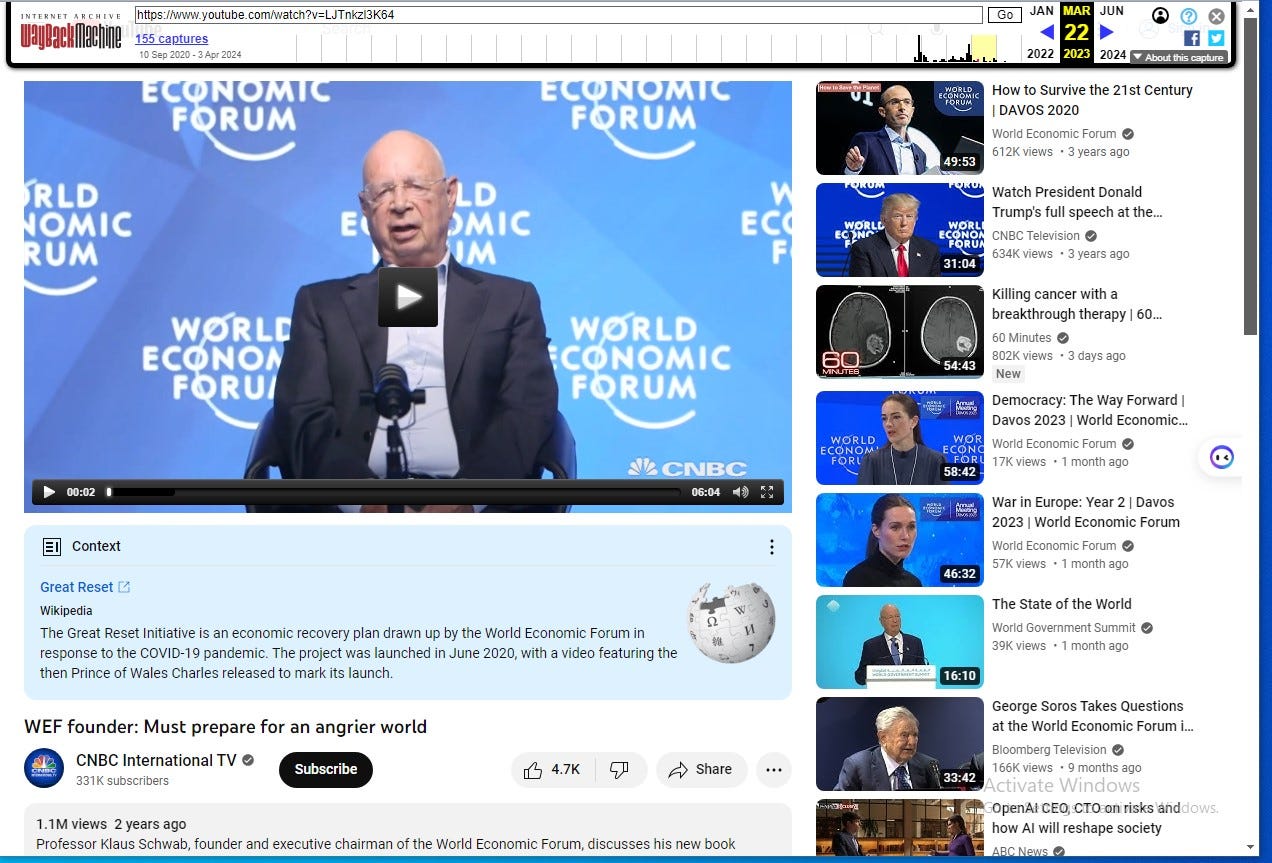Dislike the video with thumbs down
This screenshot has height=863, width=1272.
(620, 770)
